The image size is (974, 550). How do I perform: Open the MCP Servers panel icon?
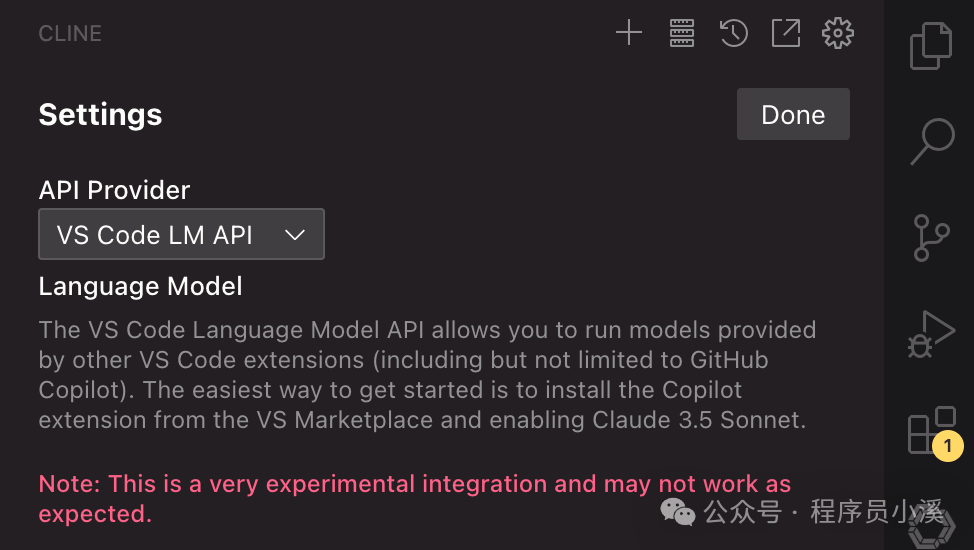pyautogui.click(x=681, y=33)
